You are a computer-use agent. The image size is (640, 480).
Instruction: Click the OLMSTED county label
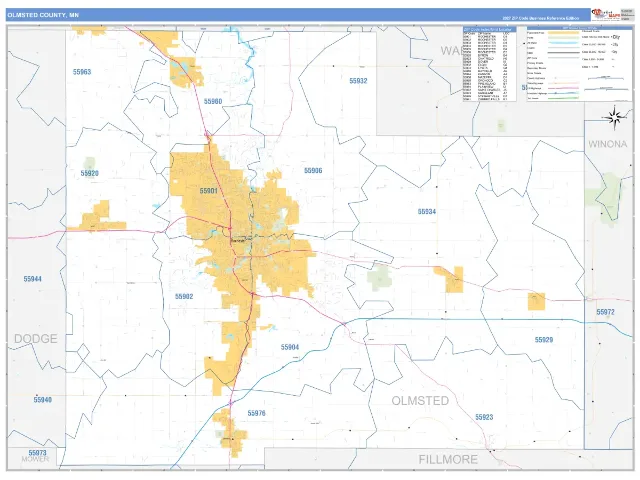click(x=420, y=401)
